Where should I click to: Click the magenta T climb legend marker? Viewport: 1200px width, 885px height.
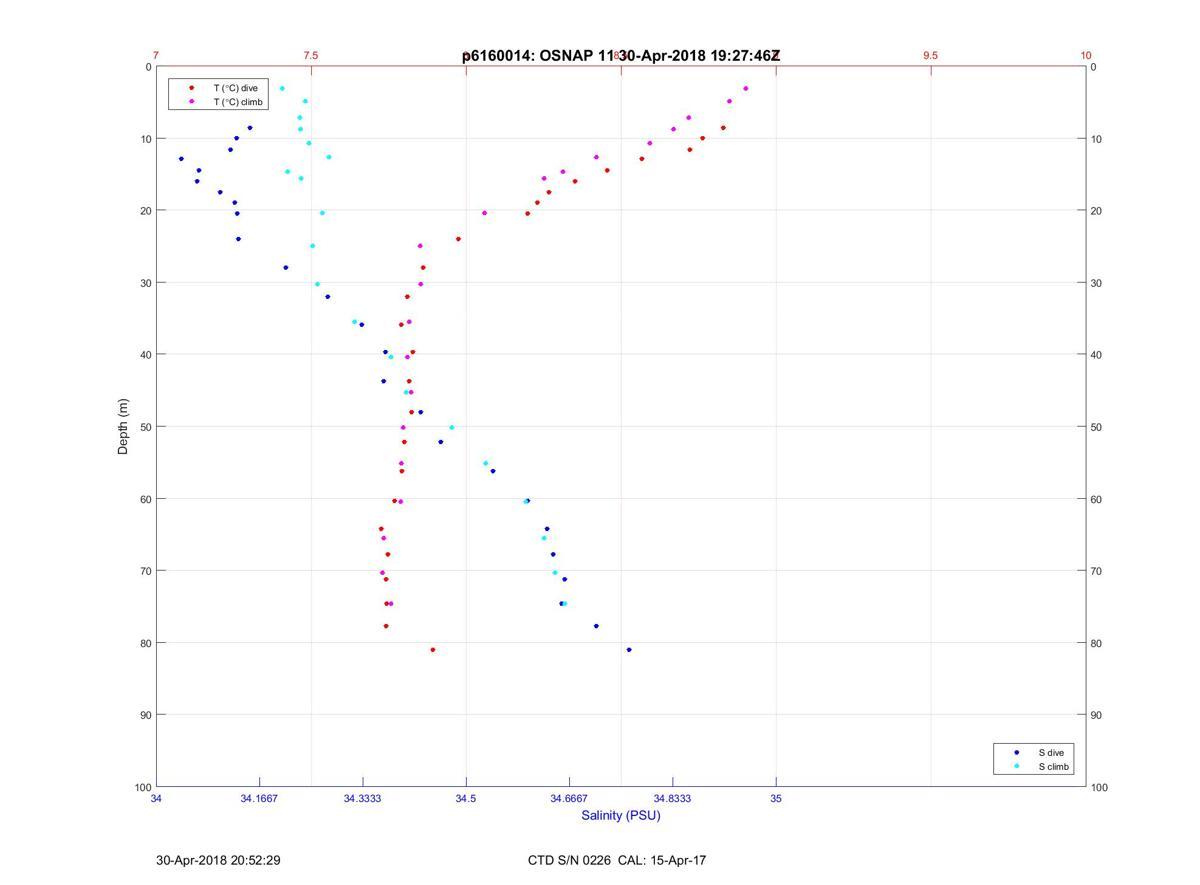[192, 102]
